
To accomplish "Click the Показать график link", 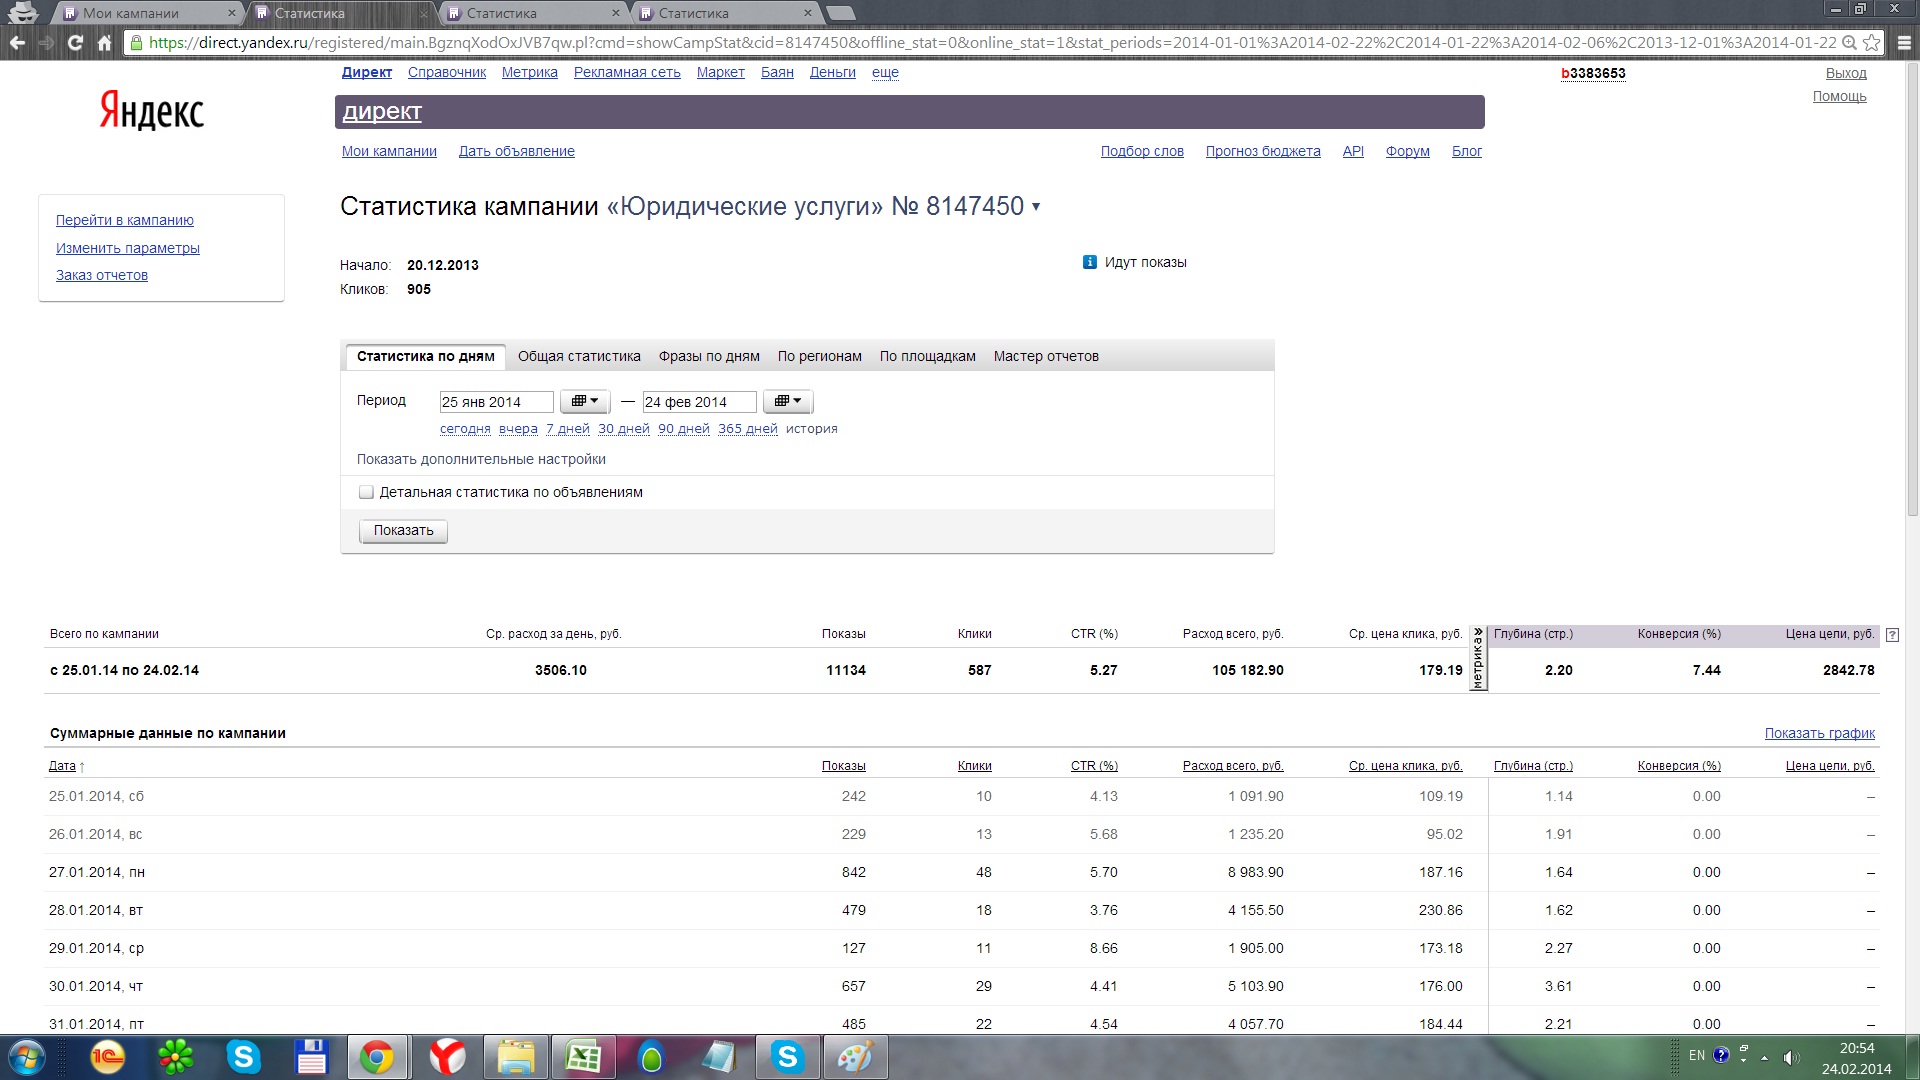I will click(x=1819, y=734).
